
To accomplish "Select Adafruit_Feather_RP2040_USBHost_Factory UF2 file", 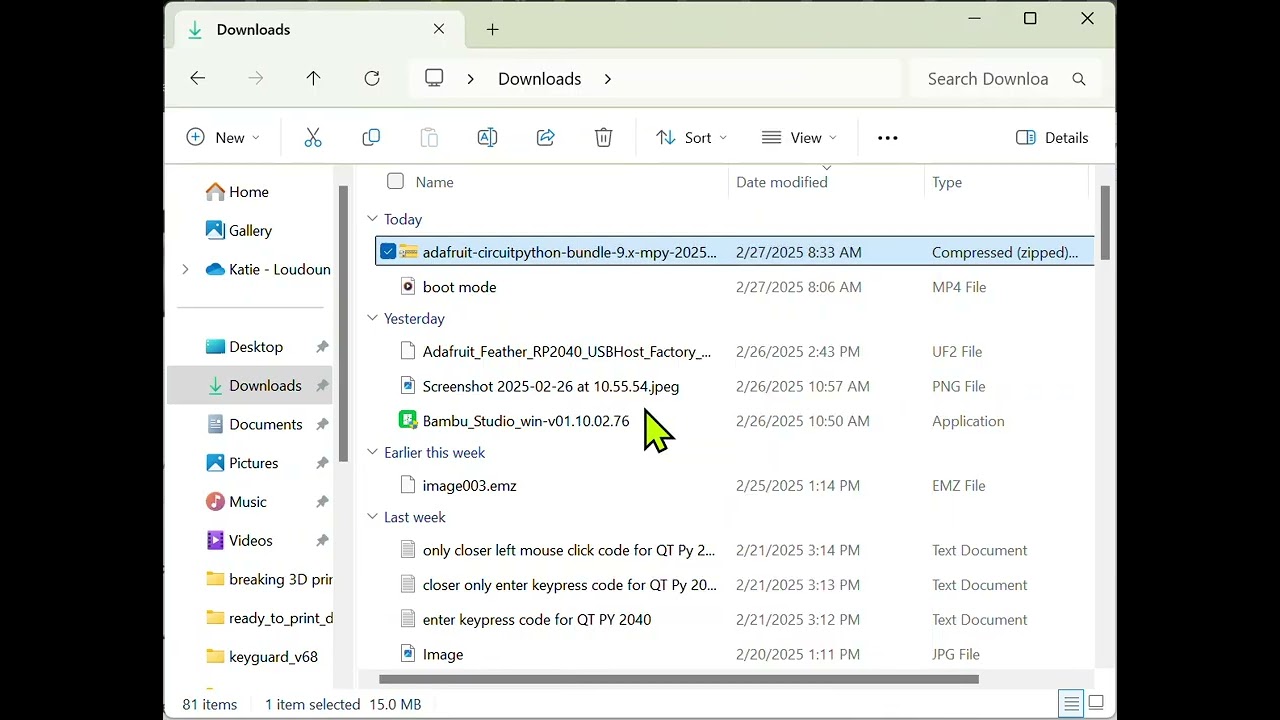I will point(566,352).
